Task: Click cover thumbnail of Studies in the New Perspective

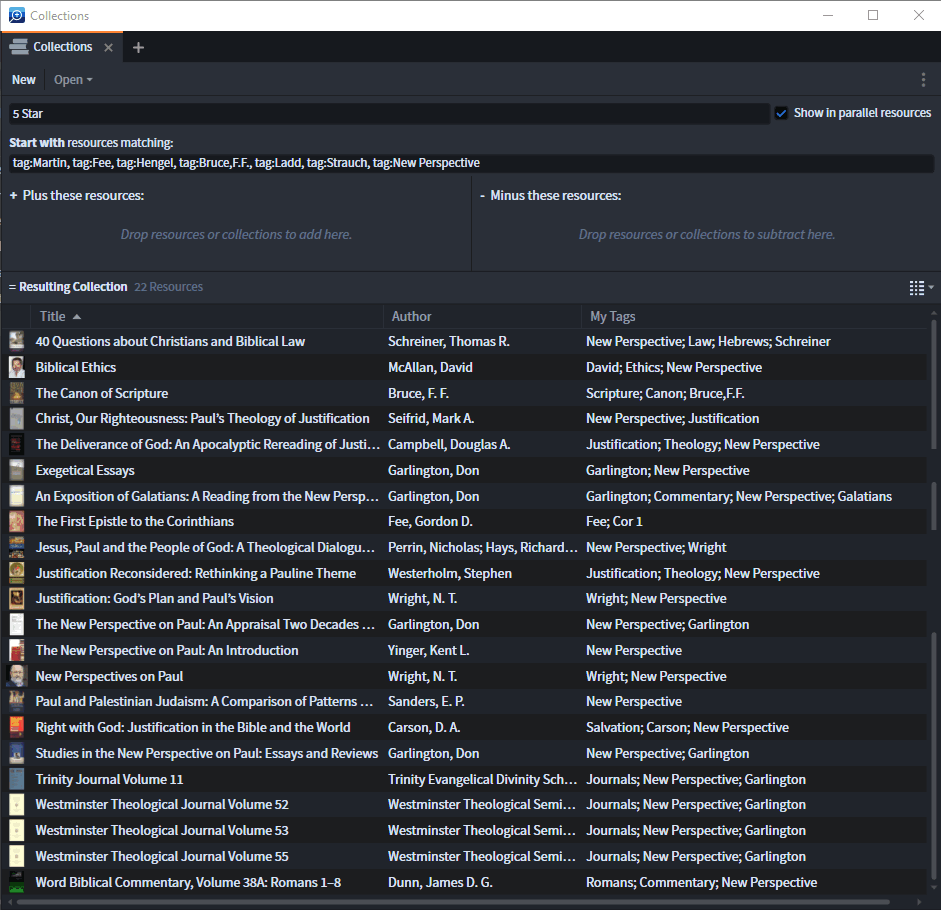Action: coord(17,753)
